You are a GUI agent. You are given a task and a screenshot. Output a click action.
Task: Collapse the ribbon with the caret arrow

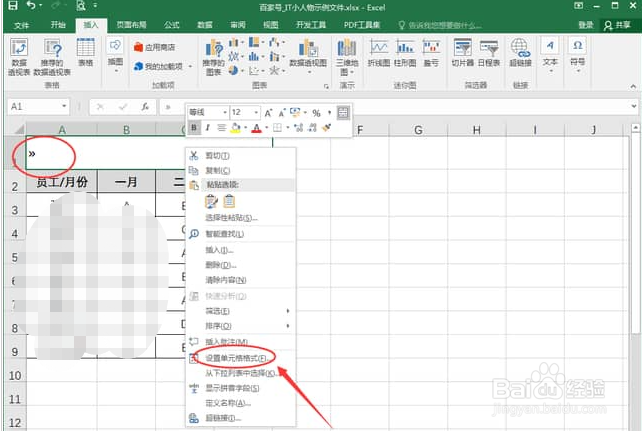[x=633, y=86]
